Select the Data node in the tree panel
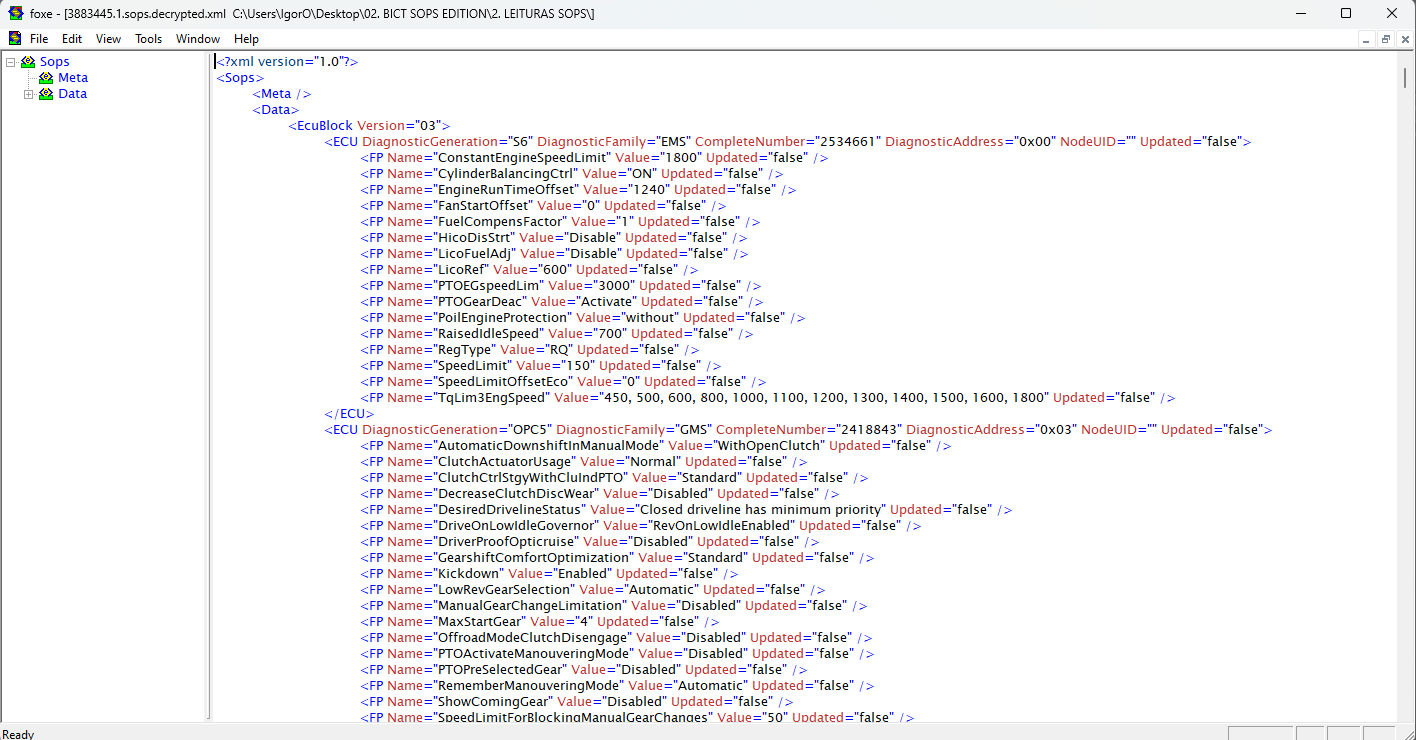The image size is (1416, 740). [72, 93]
